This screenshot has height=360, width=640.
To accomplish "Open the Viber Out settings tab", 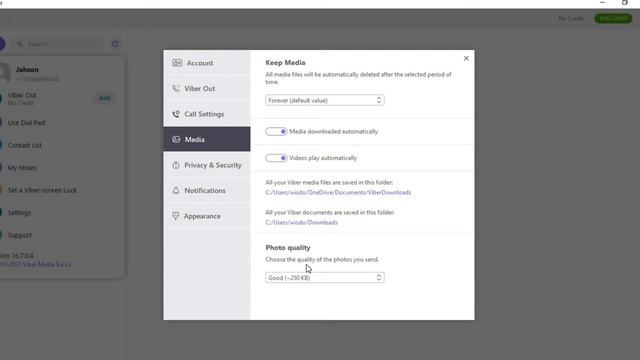I will 207,89.
